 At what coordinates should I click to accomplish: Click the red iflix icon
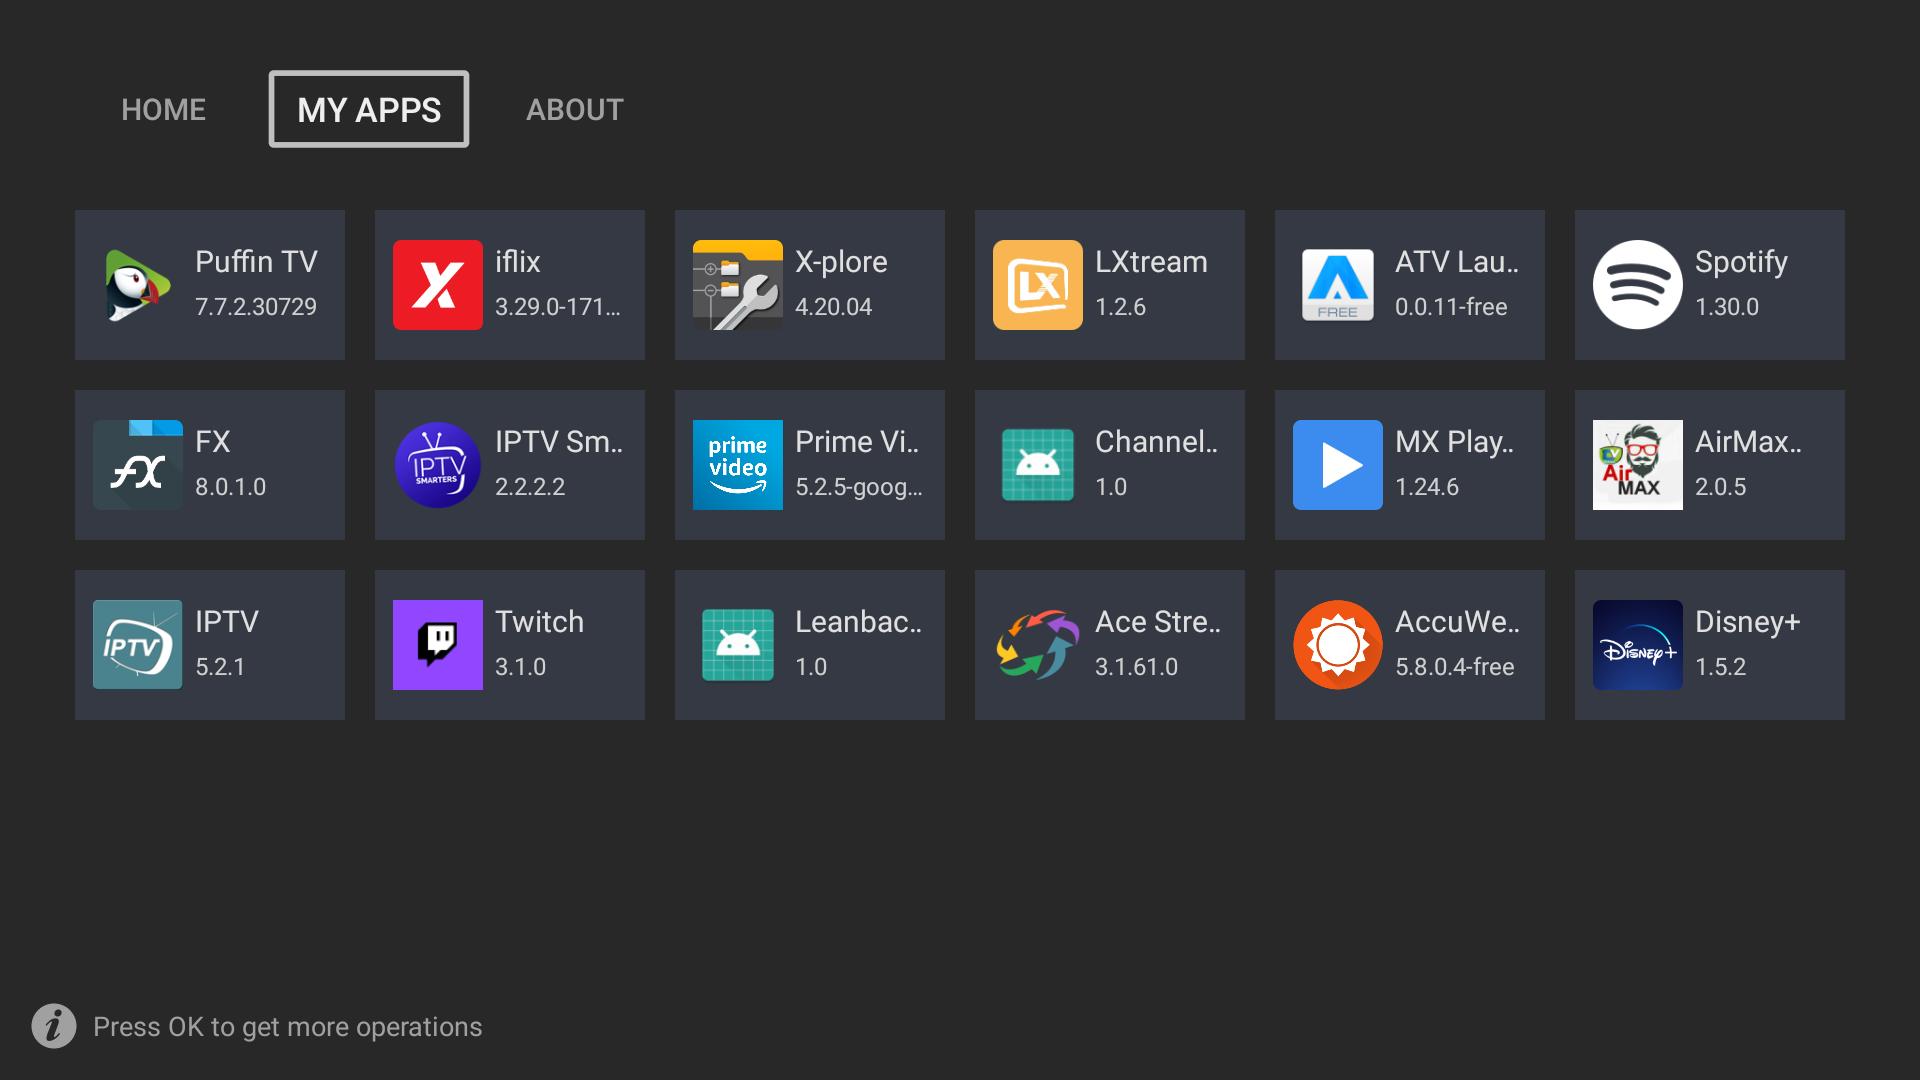tap(437, 285)
